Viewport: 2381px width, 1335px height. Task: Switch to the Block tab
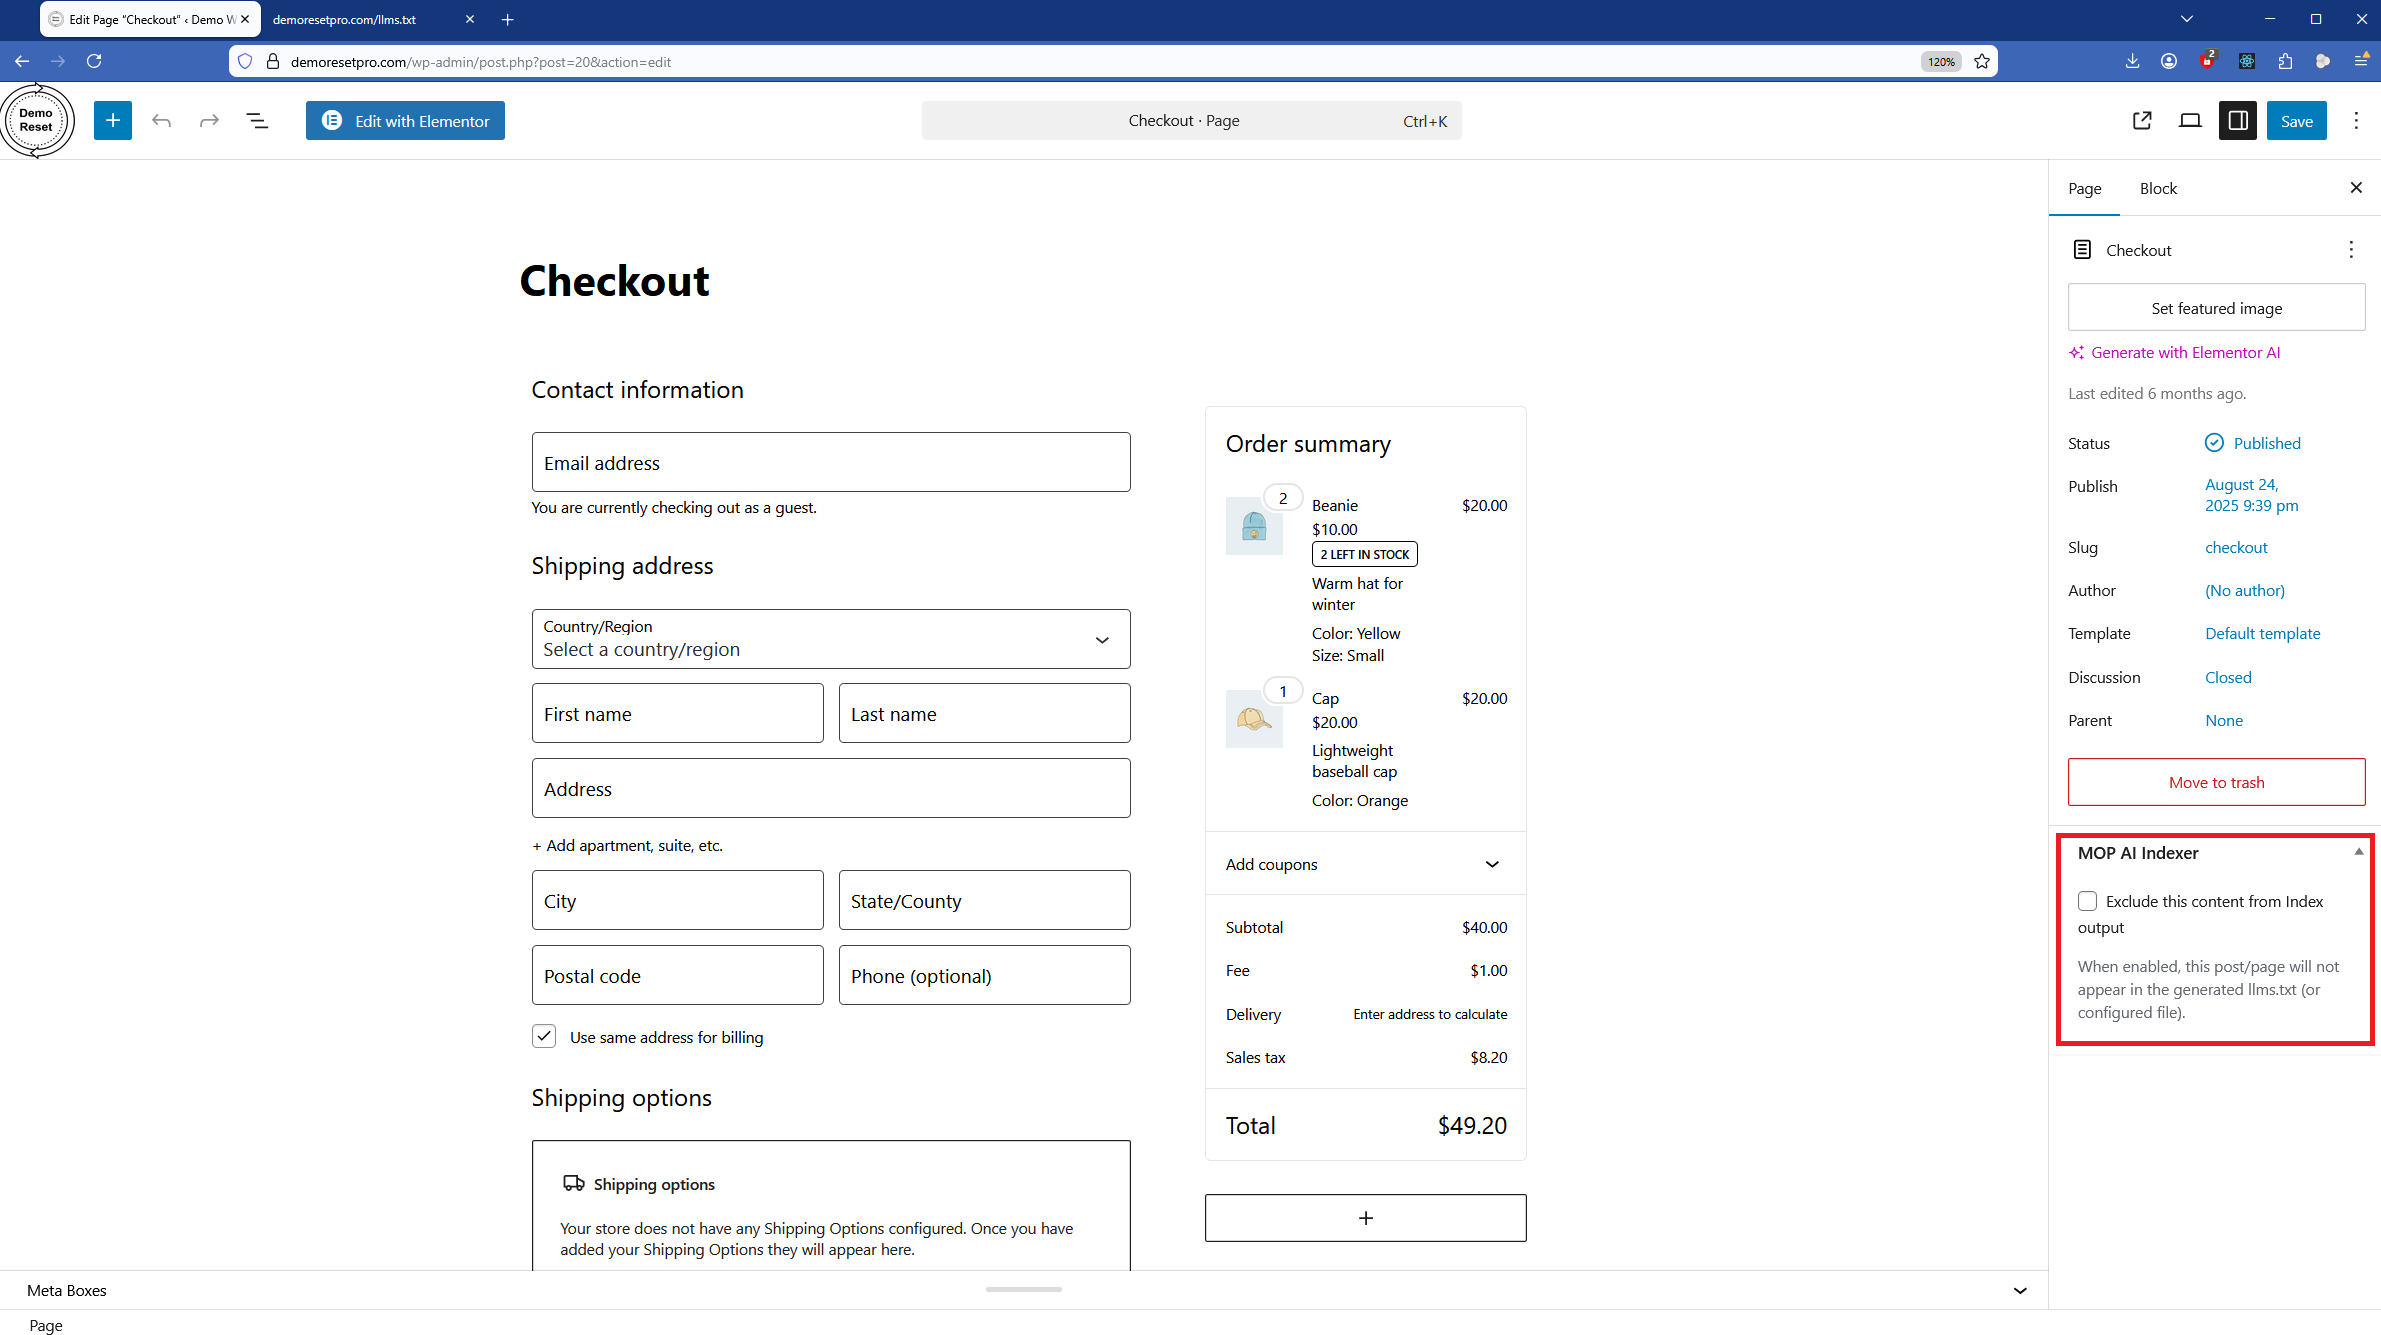point(2157,189)
